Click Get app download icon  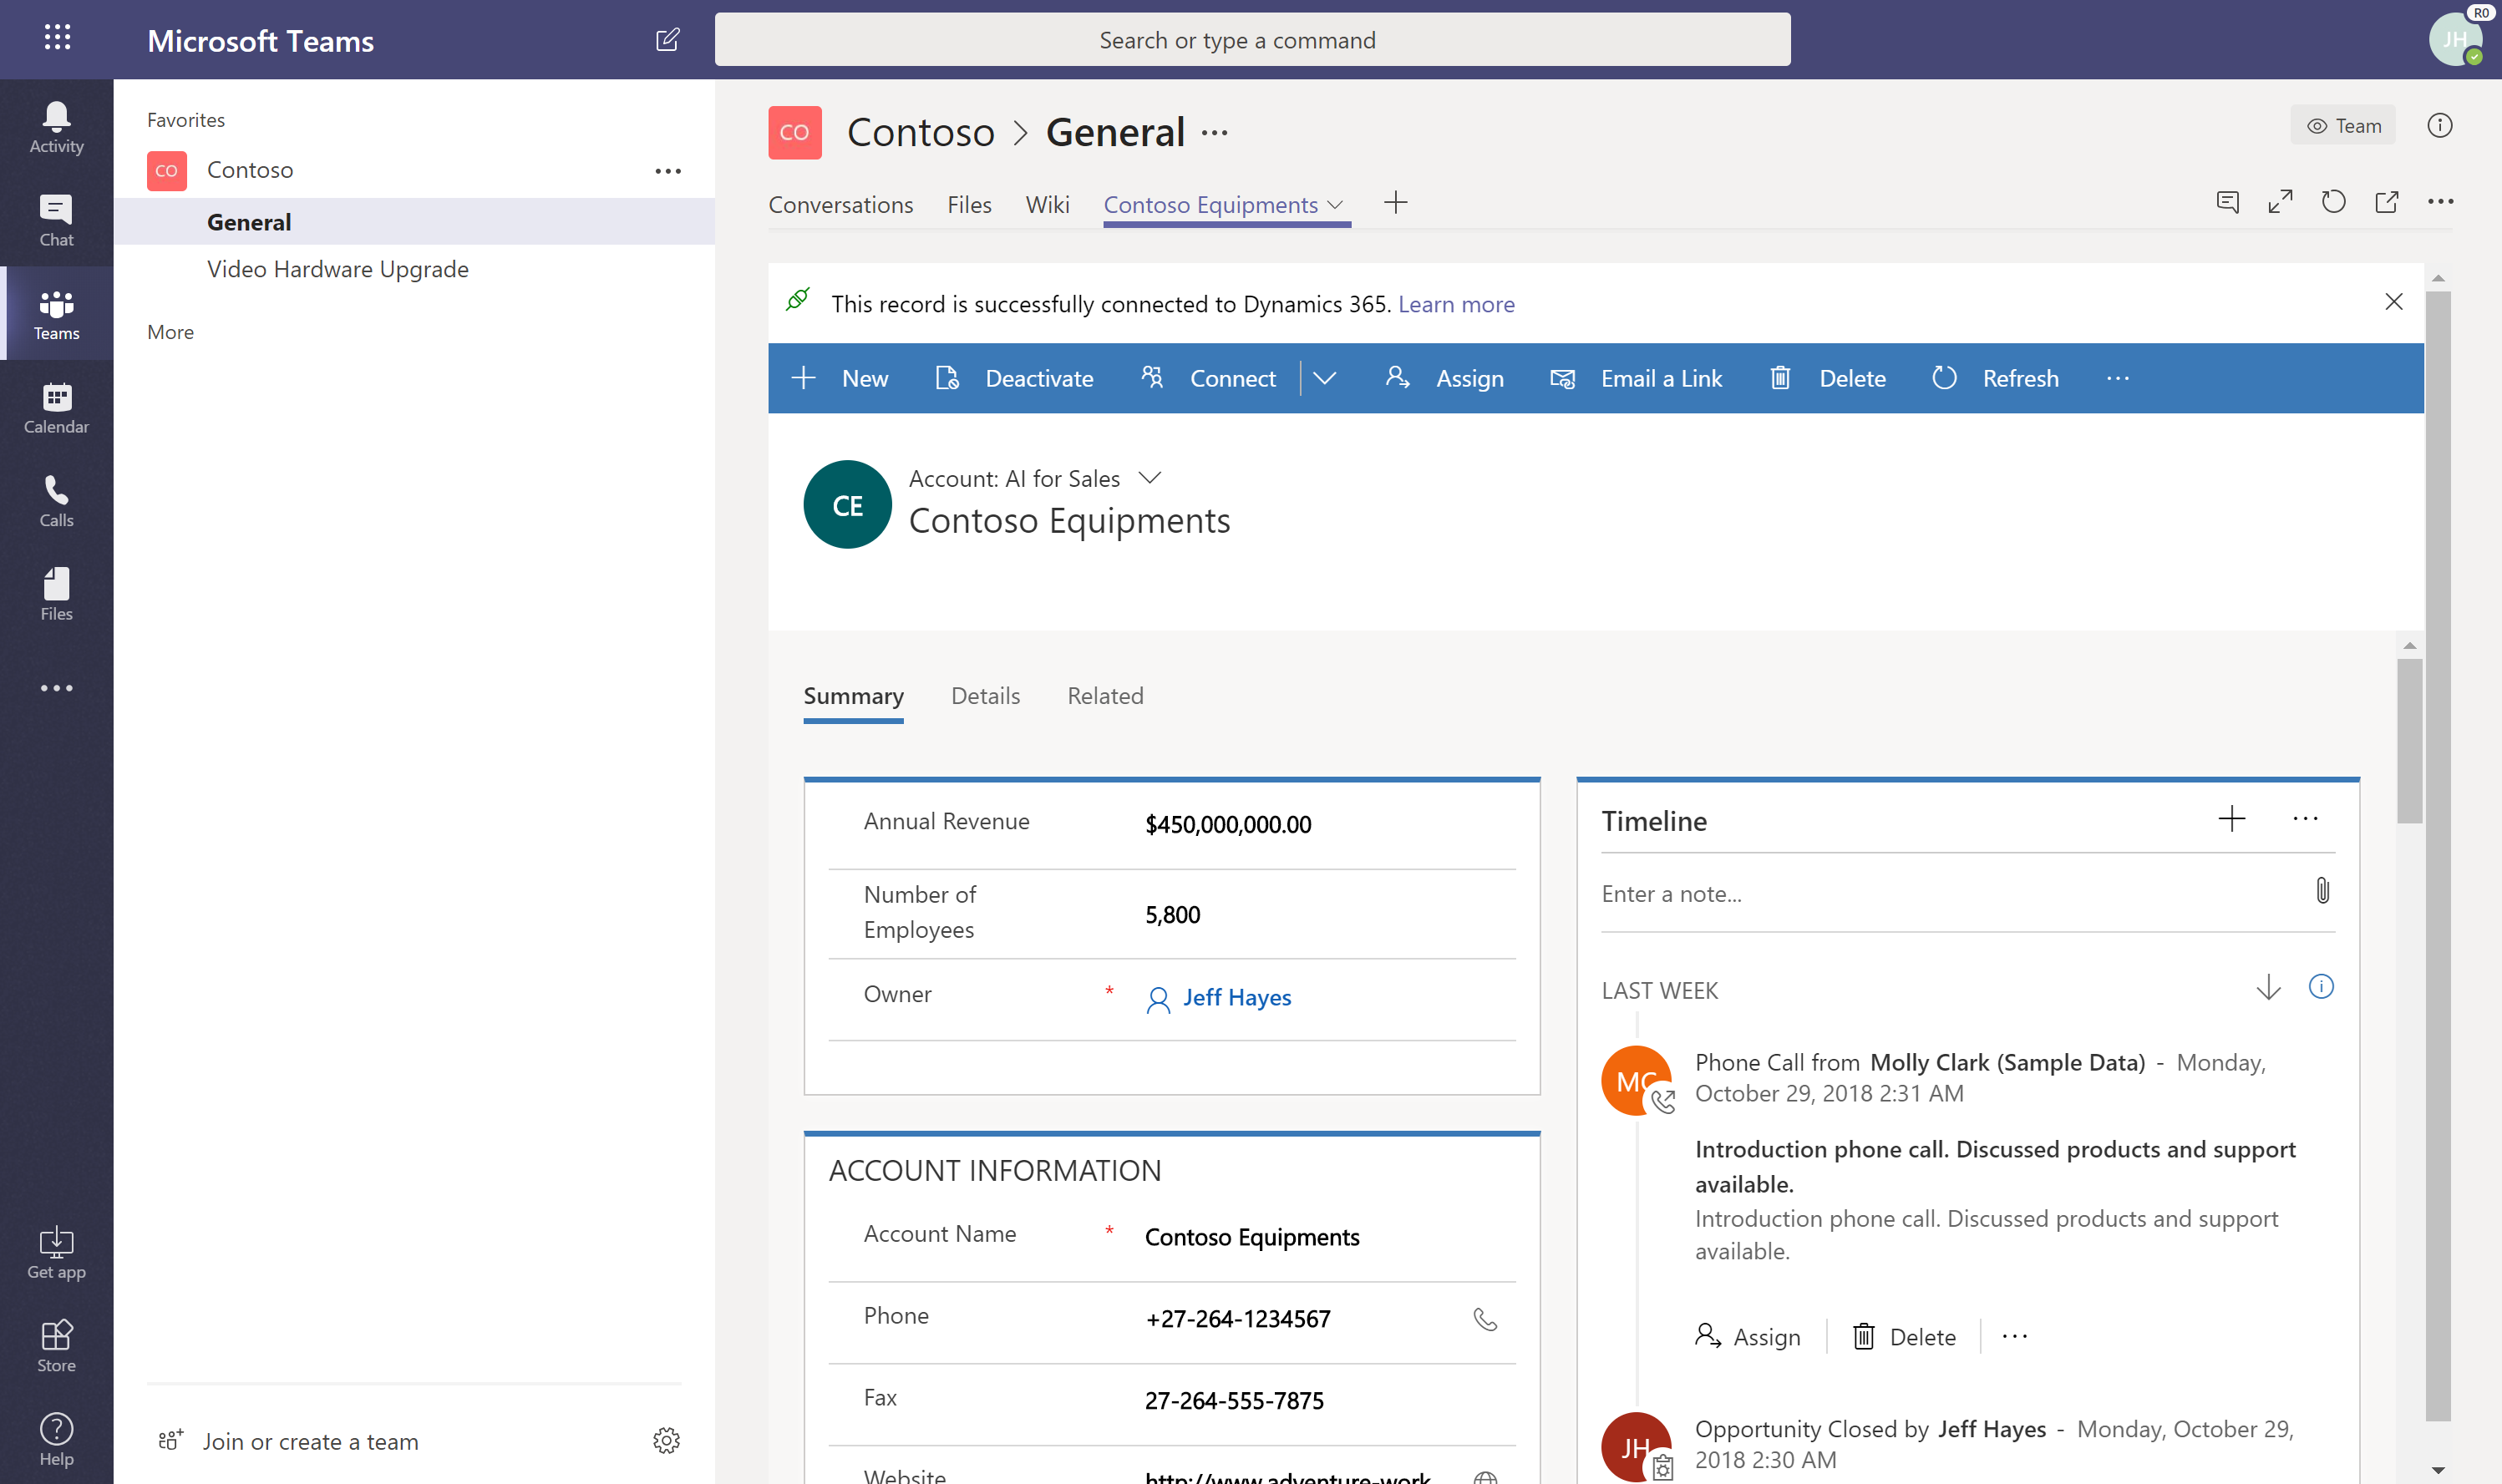click(56, 1253)
